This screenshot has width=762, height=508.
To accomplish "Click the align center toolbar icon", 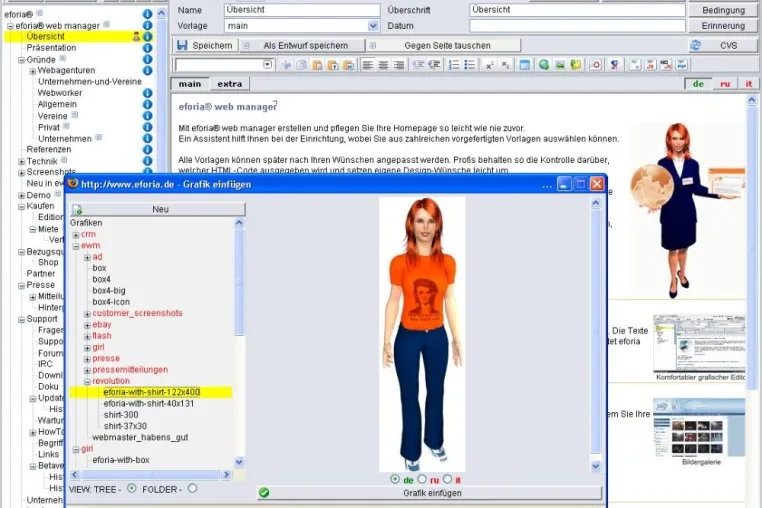I will point(383,65).
